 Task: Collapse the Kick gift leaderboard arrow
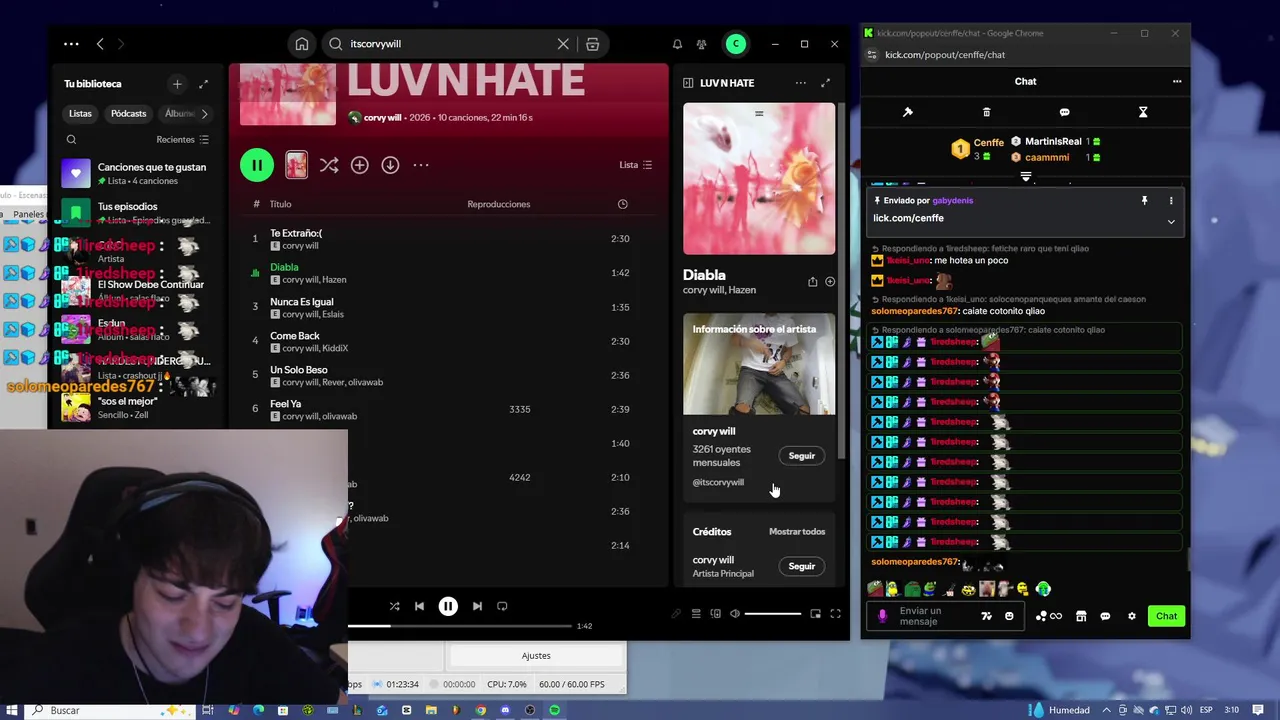(1026, 177)
